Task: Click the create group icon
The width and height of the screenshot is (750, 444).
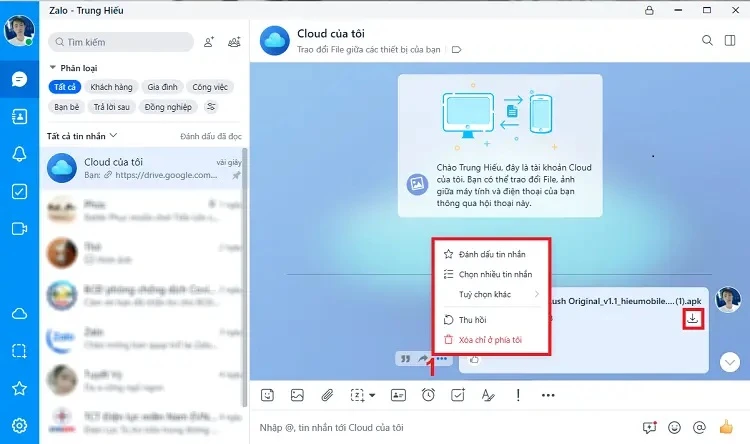Action: (x=234, y=42)
